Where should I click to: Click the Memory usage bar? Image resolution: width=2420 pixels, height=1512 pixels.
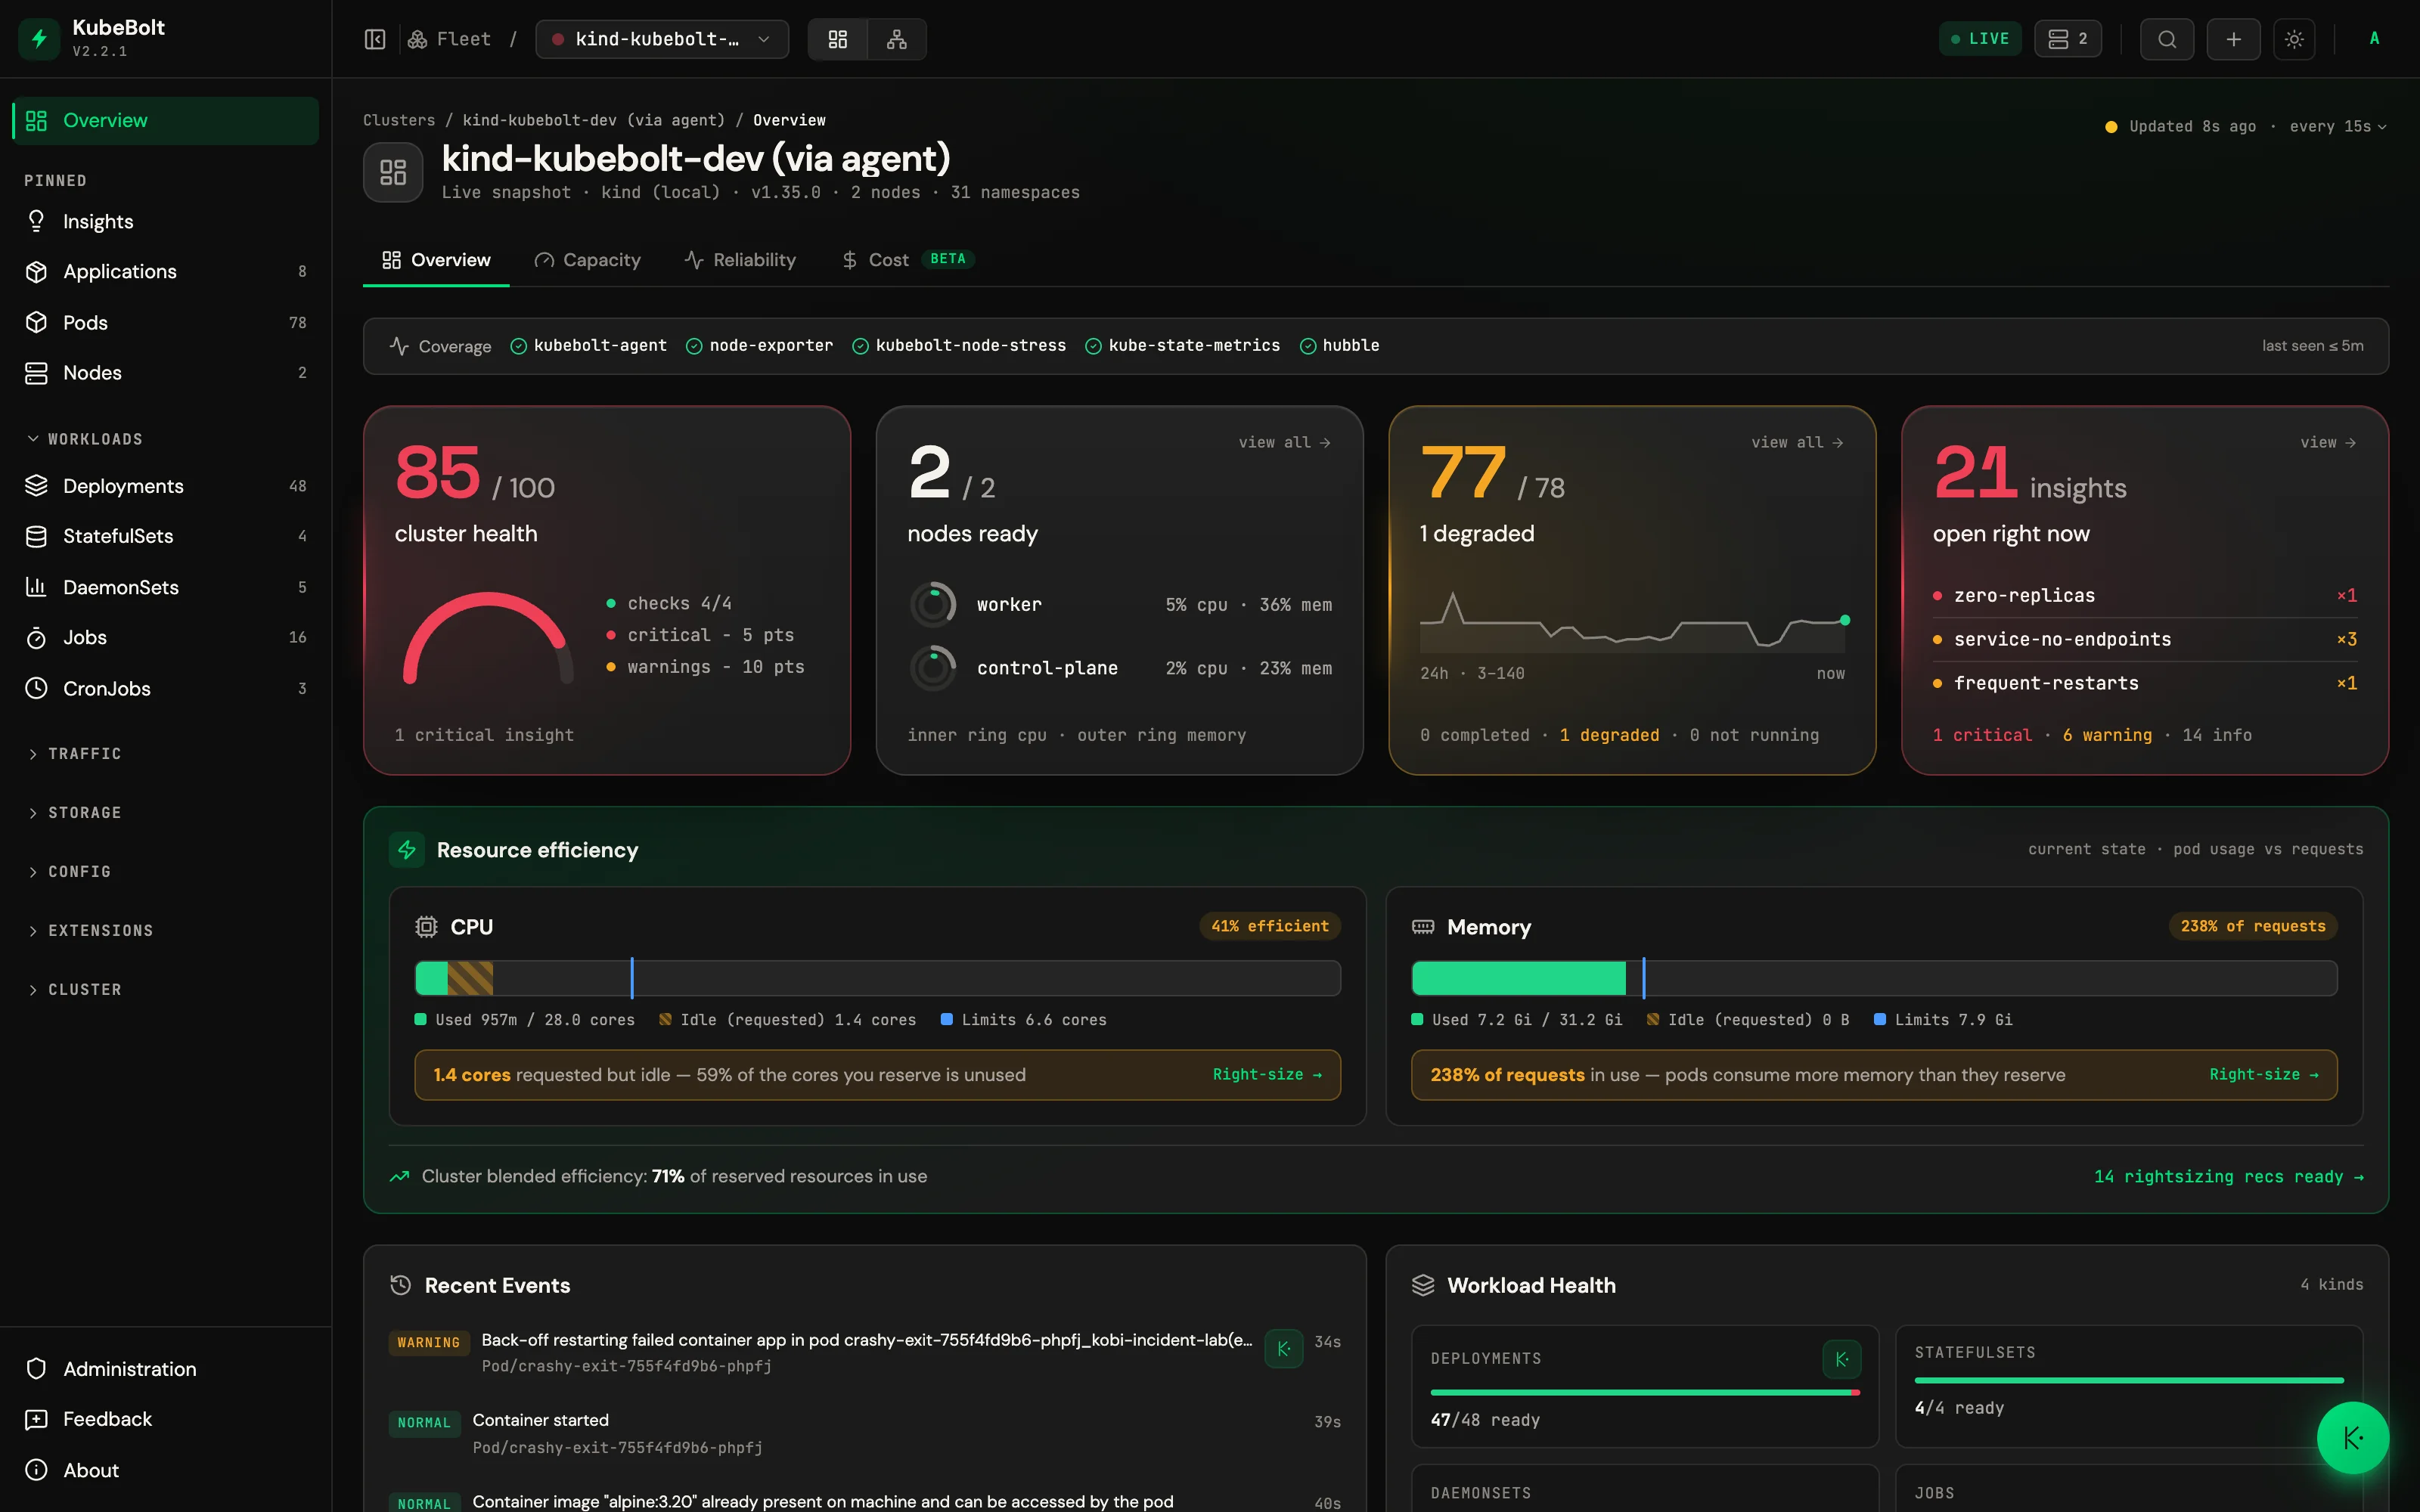[1874, 978]
